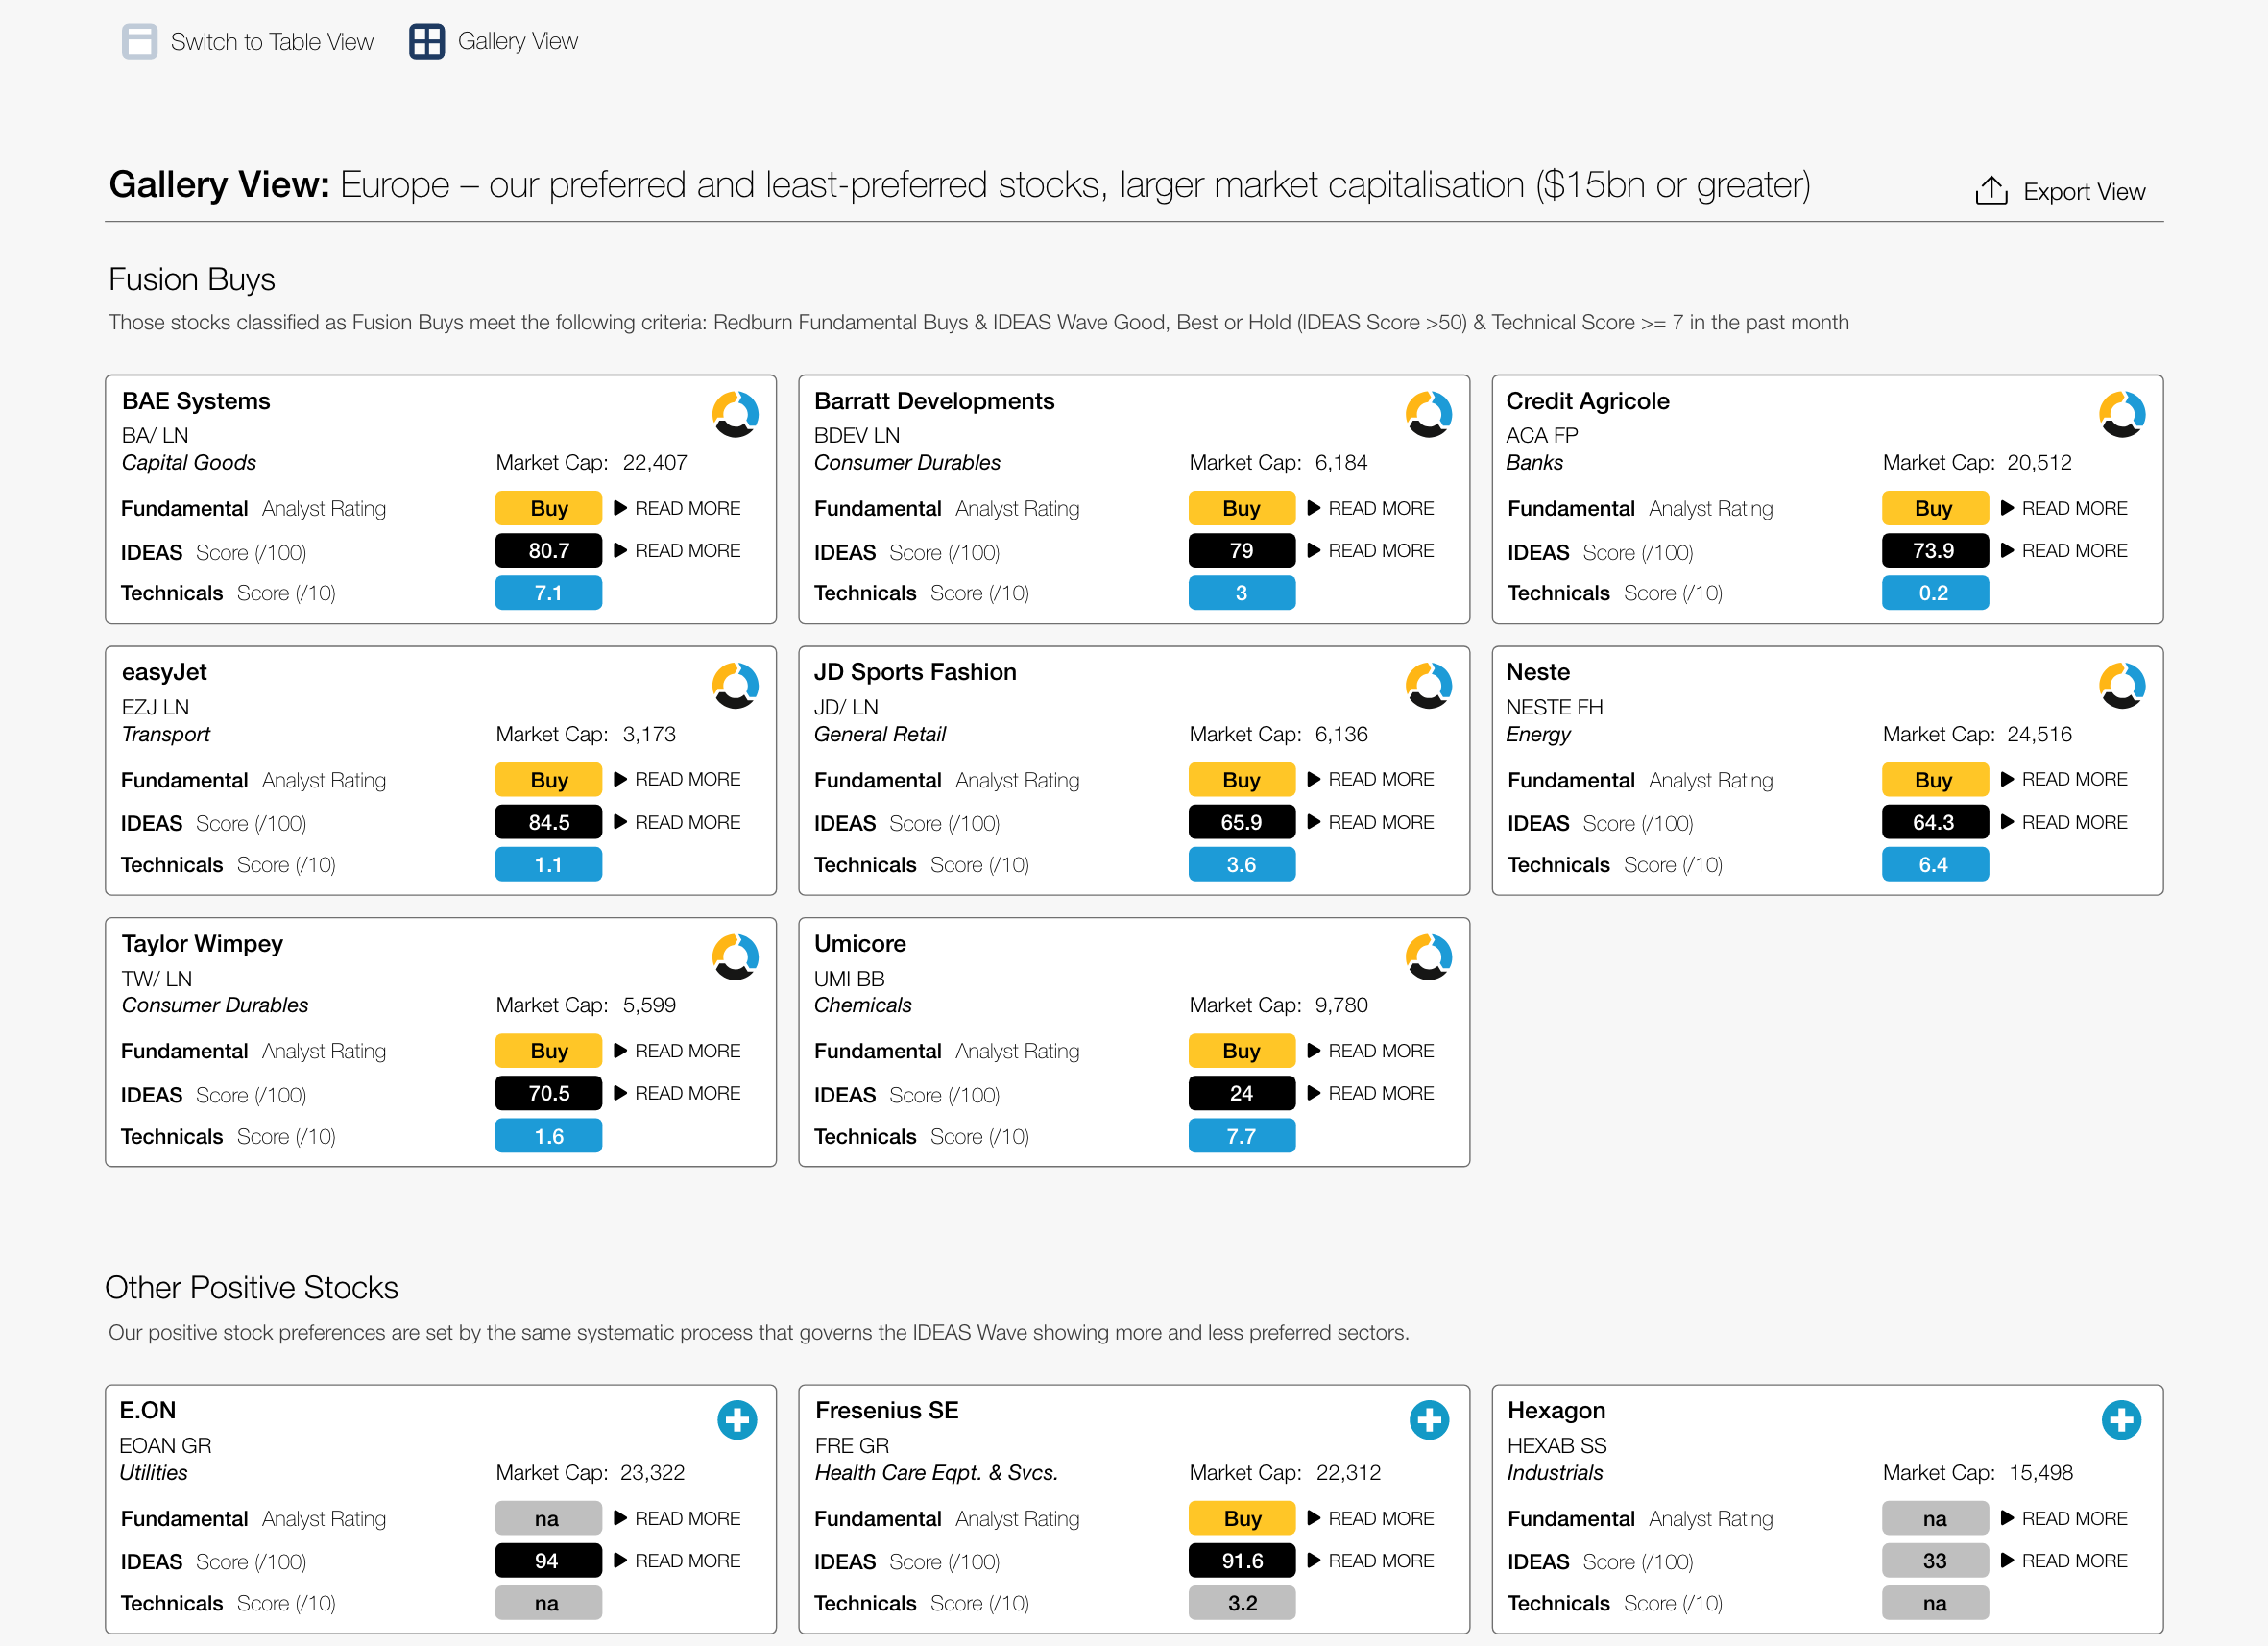
Task: Click the BAE Systems card title
Action: tap(196, 401)
